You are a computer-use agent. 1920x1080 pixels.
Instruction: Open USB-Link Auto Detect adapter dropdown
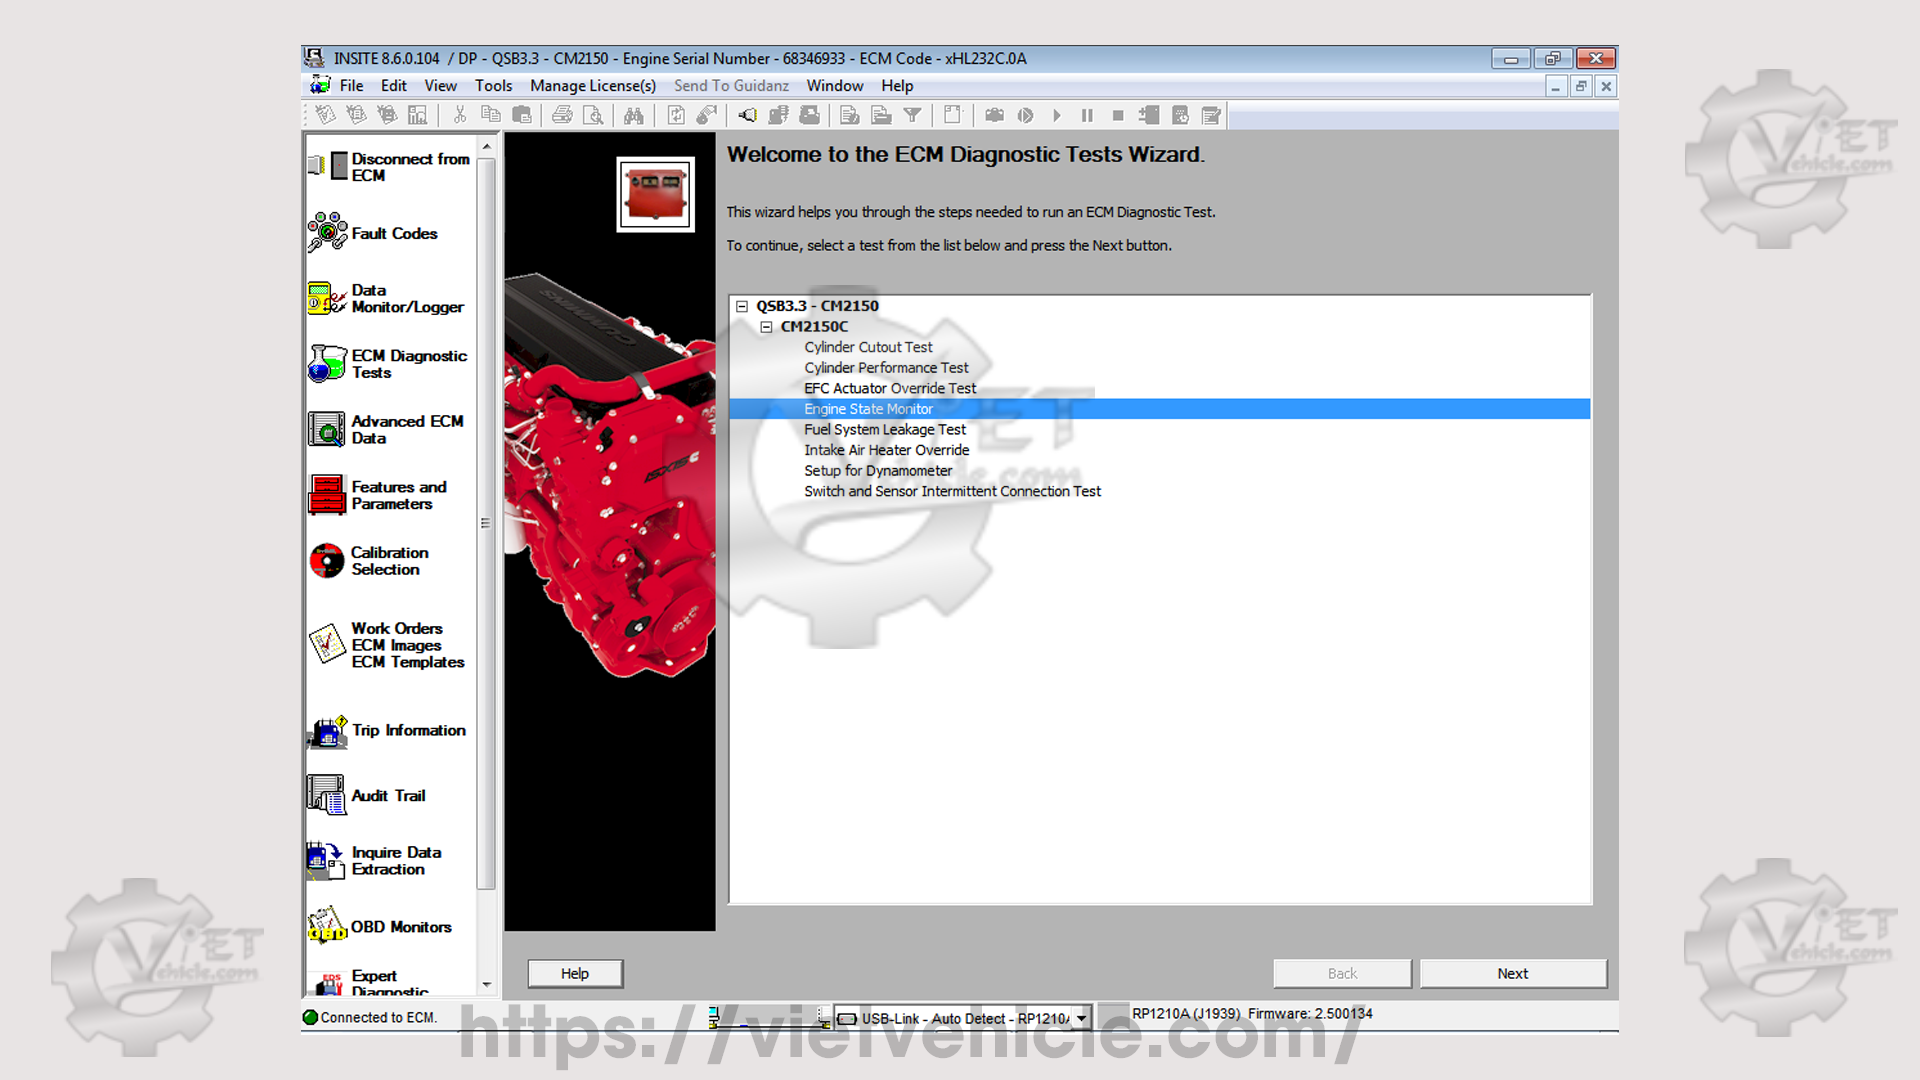pyautogui.click(x=1081, y=1019)
